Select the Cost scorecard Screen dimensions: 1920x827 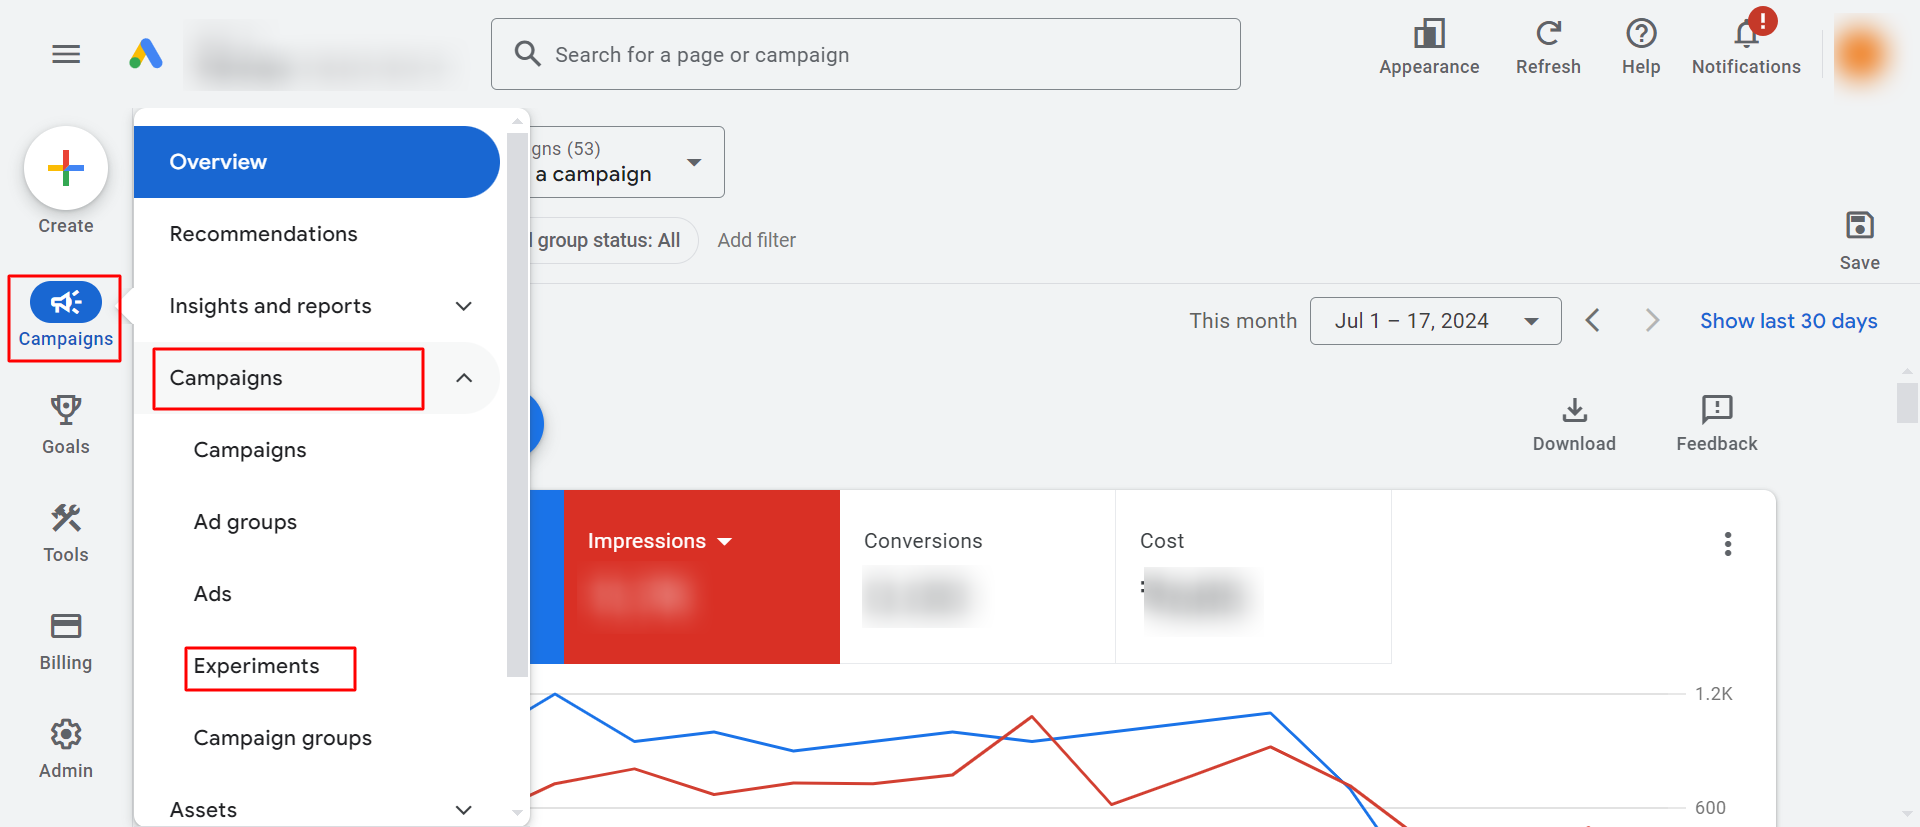[x=1253, y=577]
